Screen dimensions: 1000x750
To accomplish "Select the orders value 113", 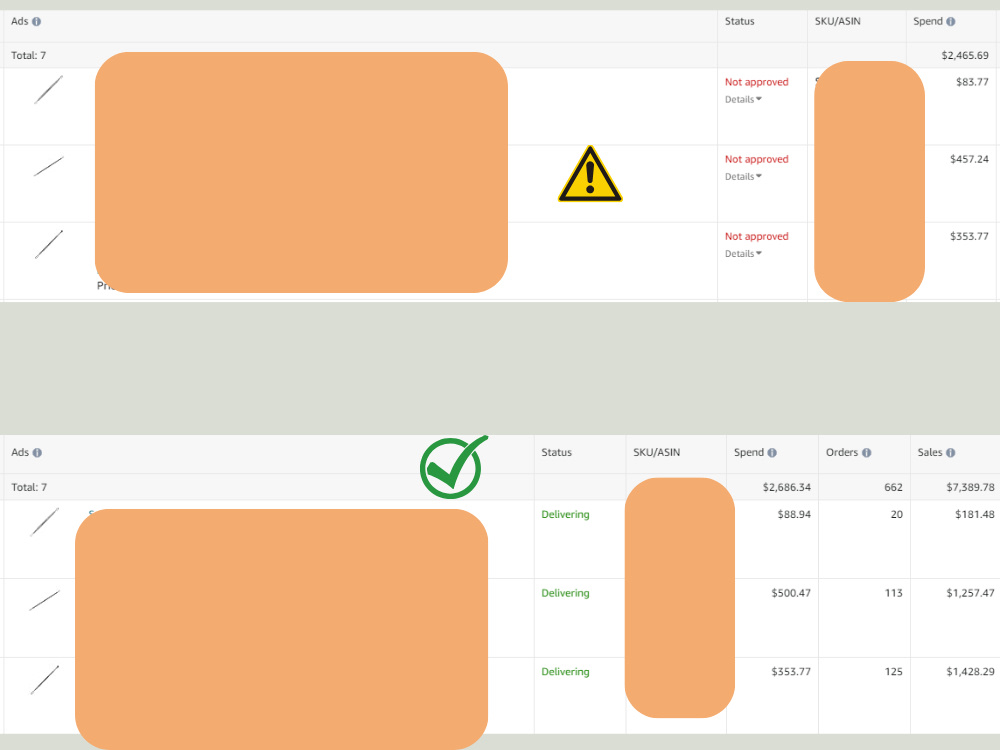I will (x=893, y=593).
